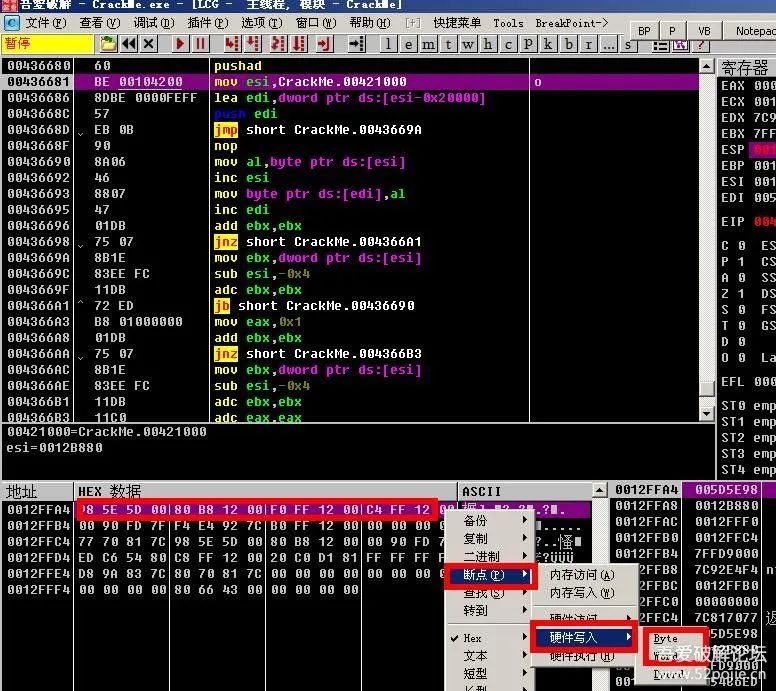776x691 pixels.
Task: Open the Memory map 'm' button
Action: point(429,43)
